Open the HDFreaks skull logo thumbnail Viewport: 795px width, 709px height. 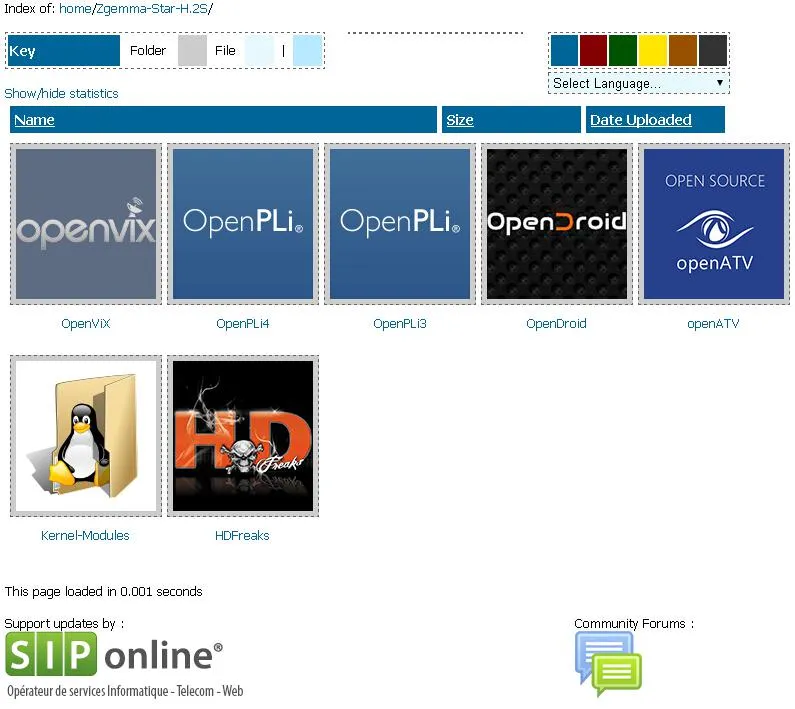[x=243, y=436]
